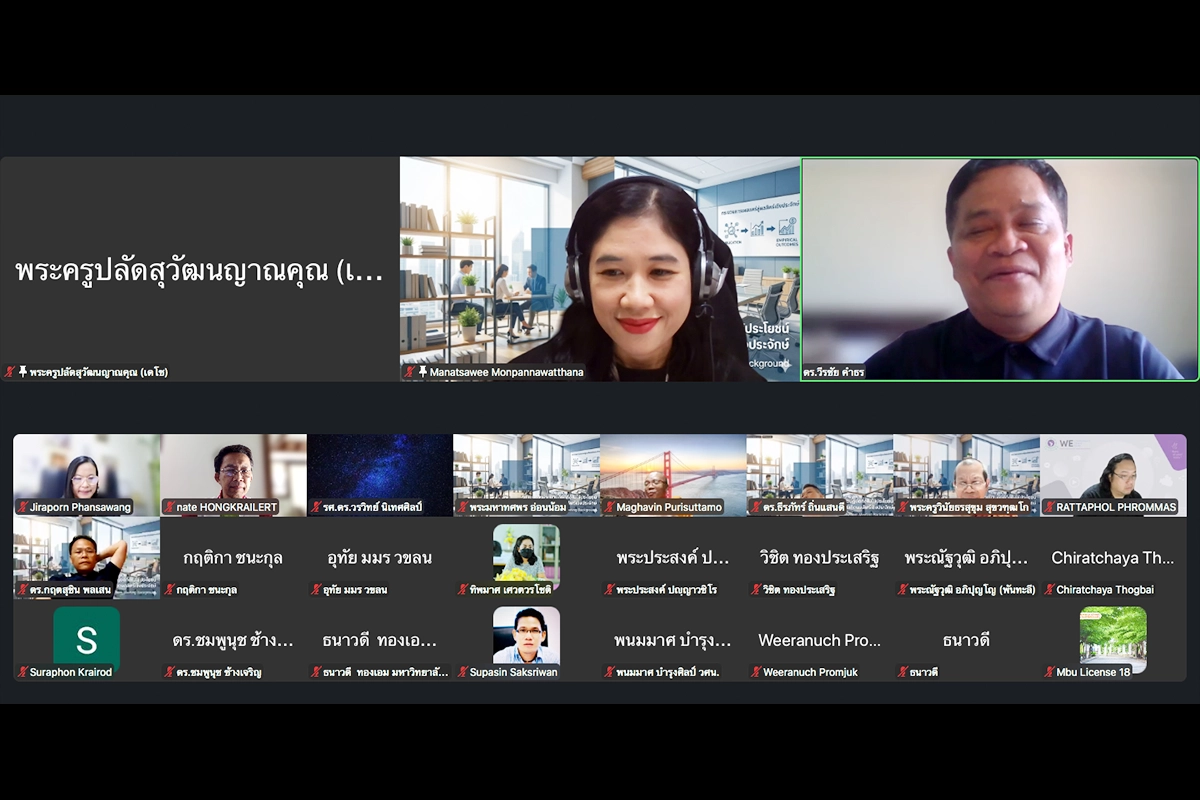The height and width of the screenshot is (800, 1200).
Task: Click pin icon beside Manatsawee Monpannawatthana's name
Action: 422,372
